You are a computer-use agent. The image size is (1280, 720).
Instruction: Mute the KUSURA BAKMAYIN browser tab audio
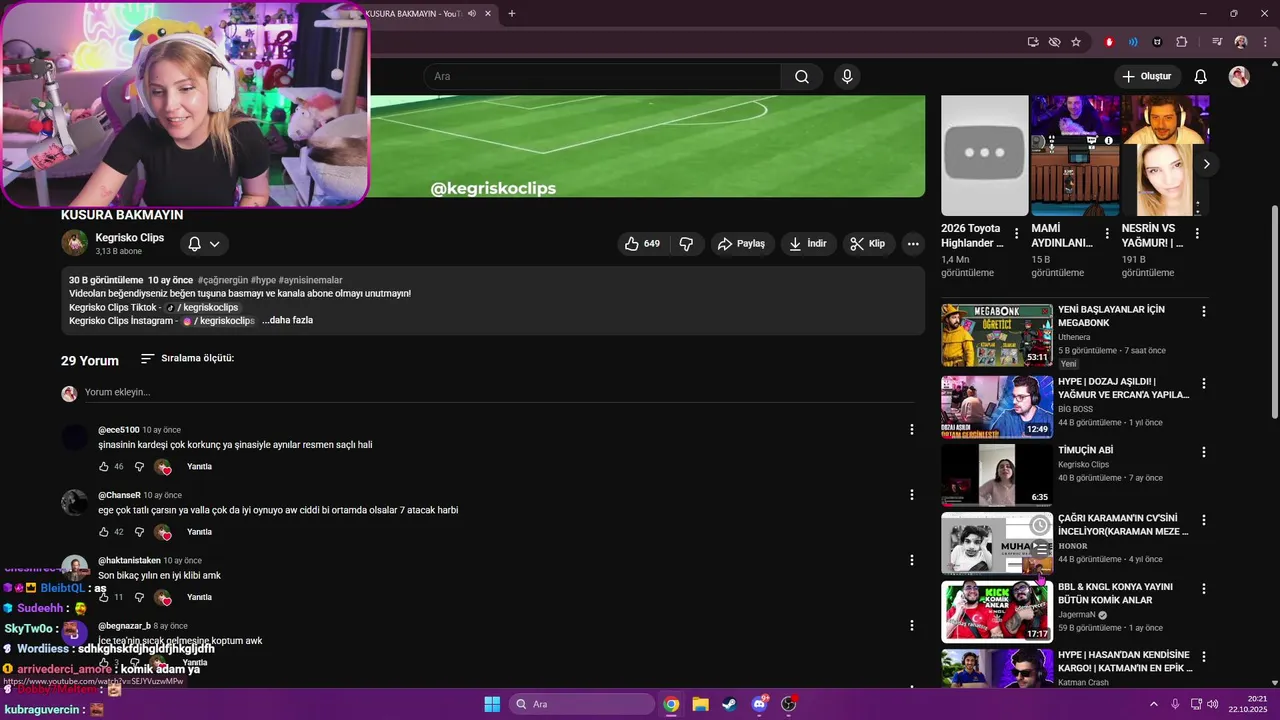click(472, 13)
